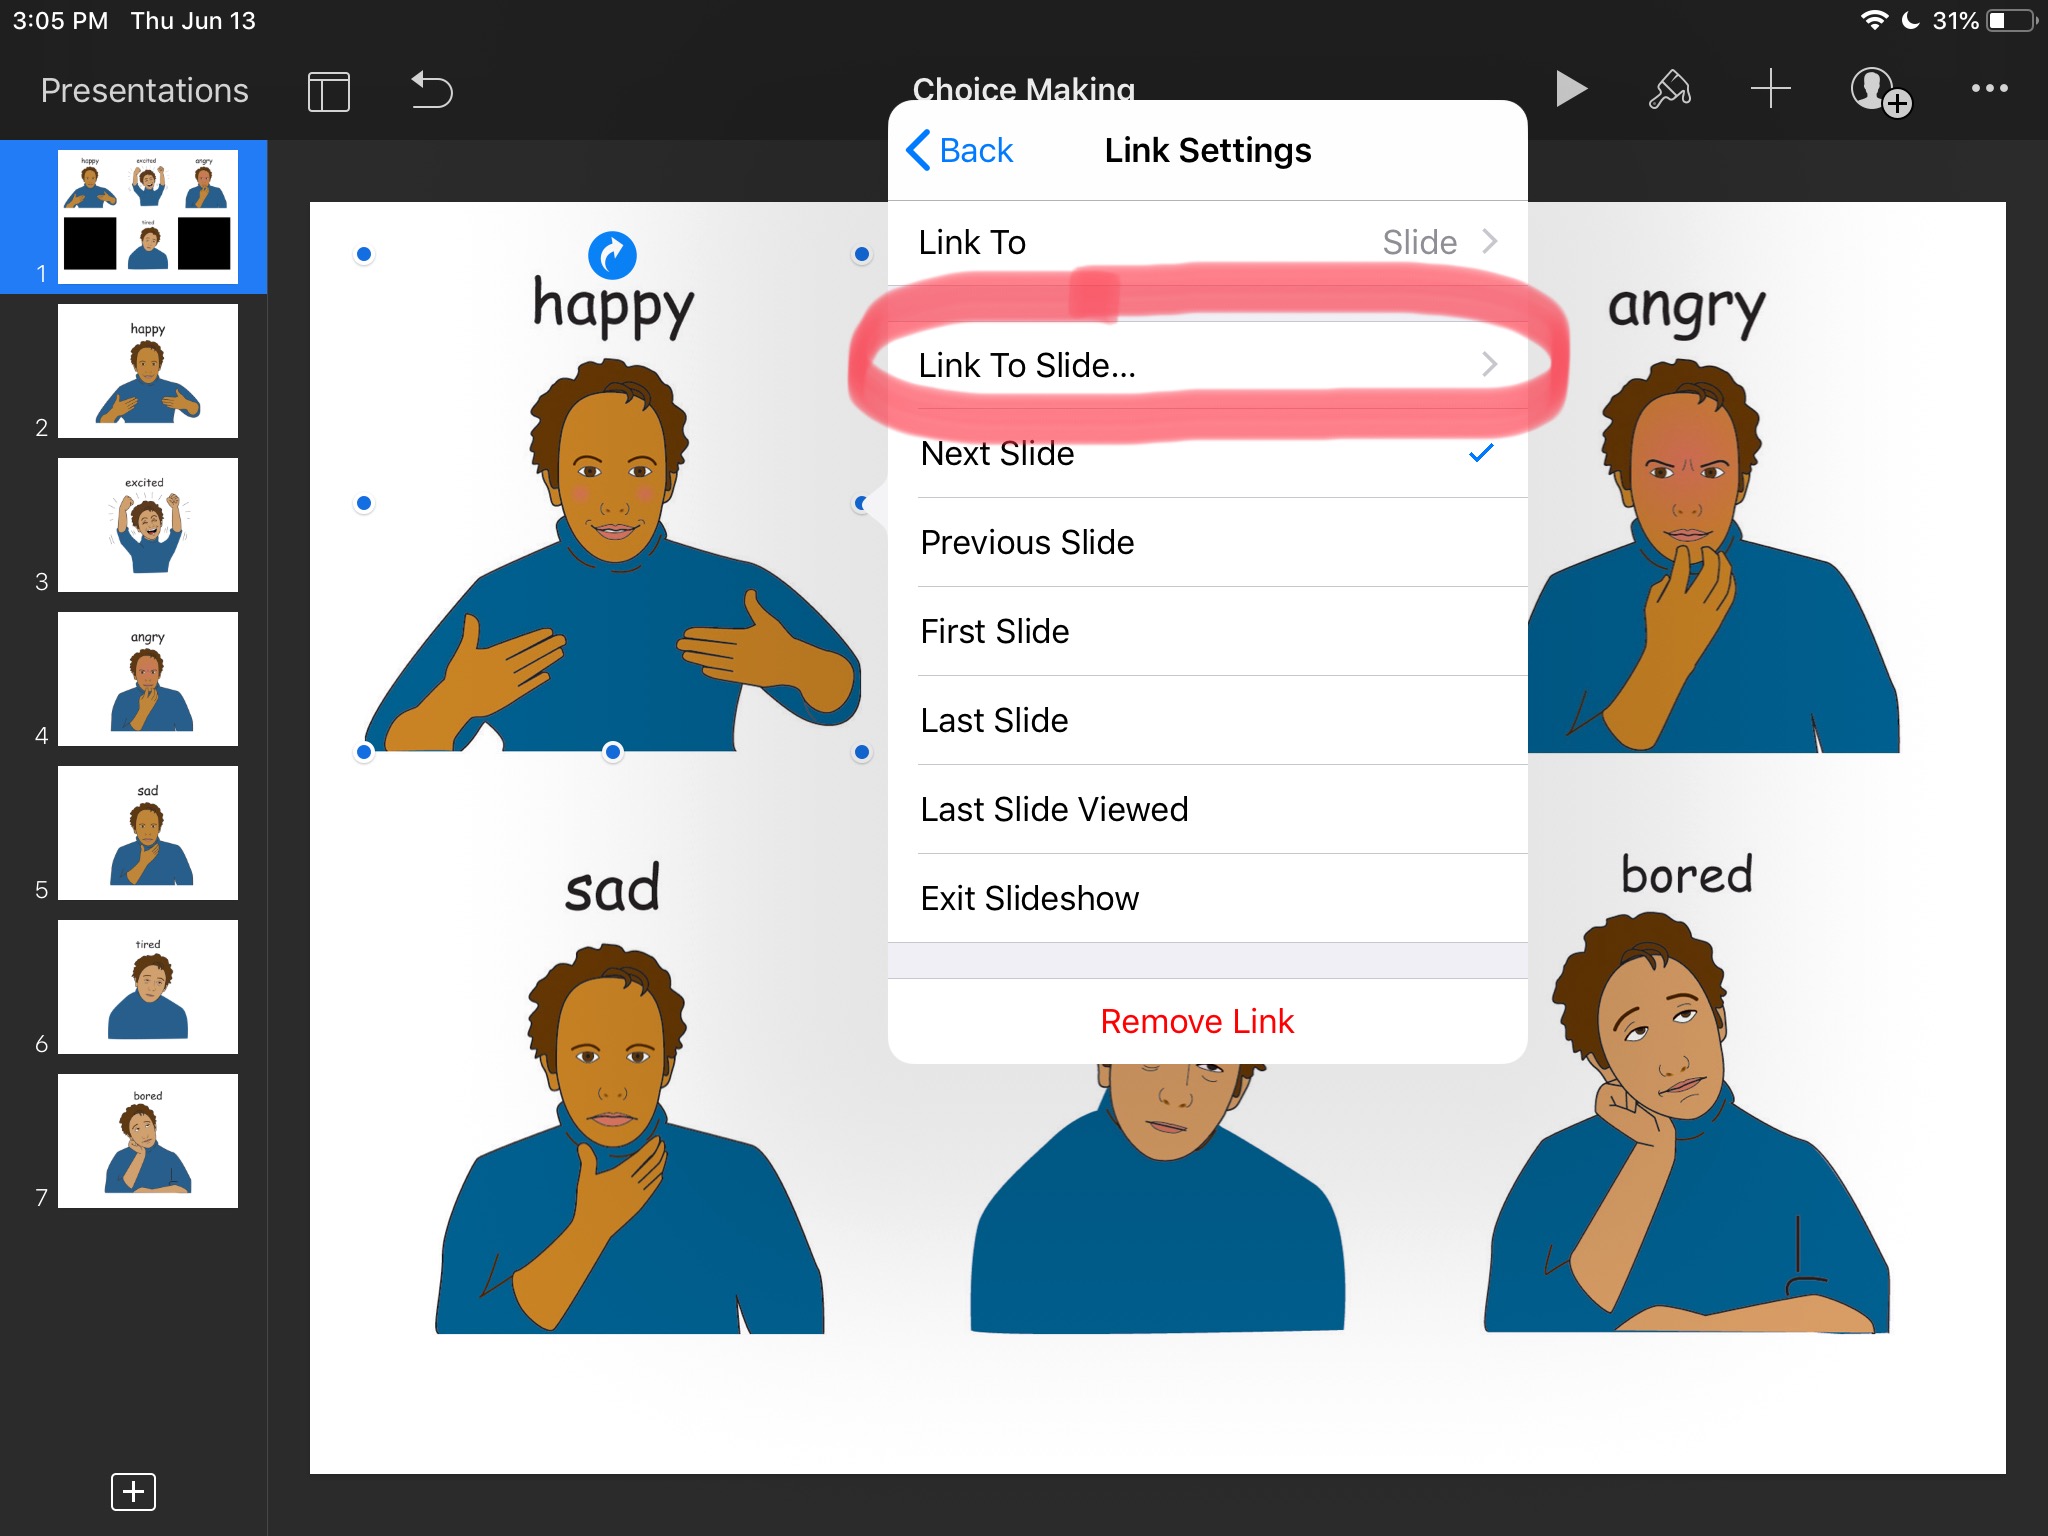The height and width of the screenshot is (1536, 2048).
Task: Tap the add slide button
Action: point(133,1491)
